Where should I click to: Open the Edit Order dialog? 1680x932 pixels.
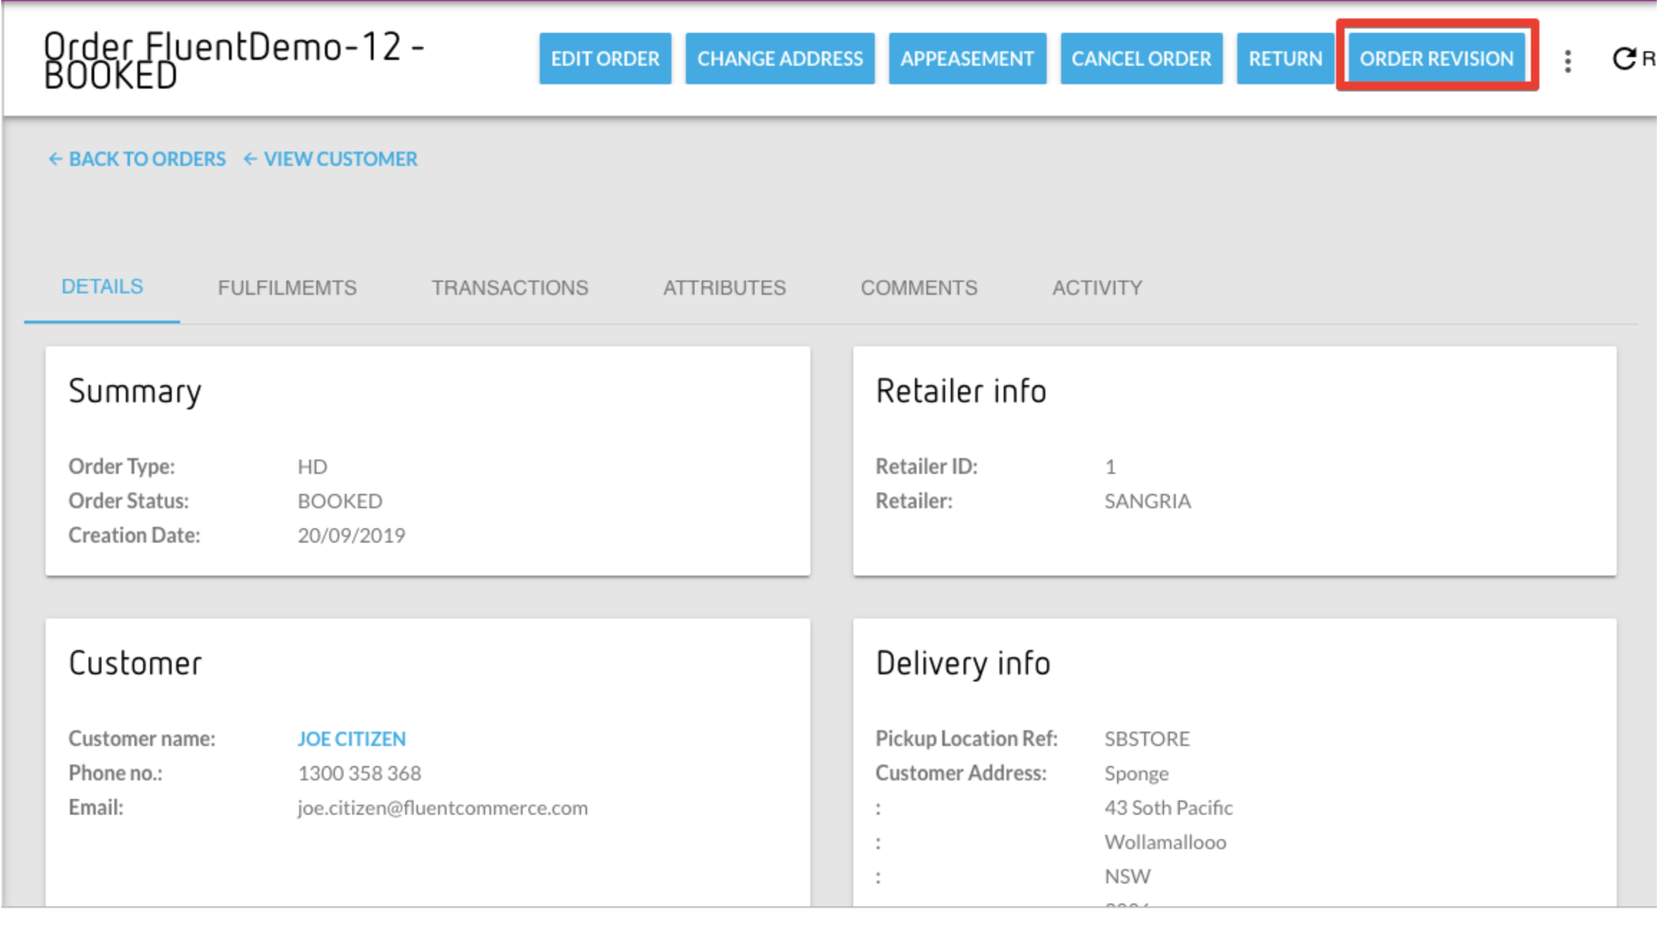(x=604, y=59)
